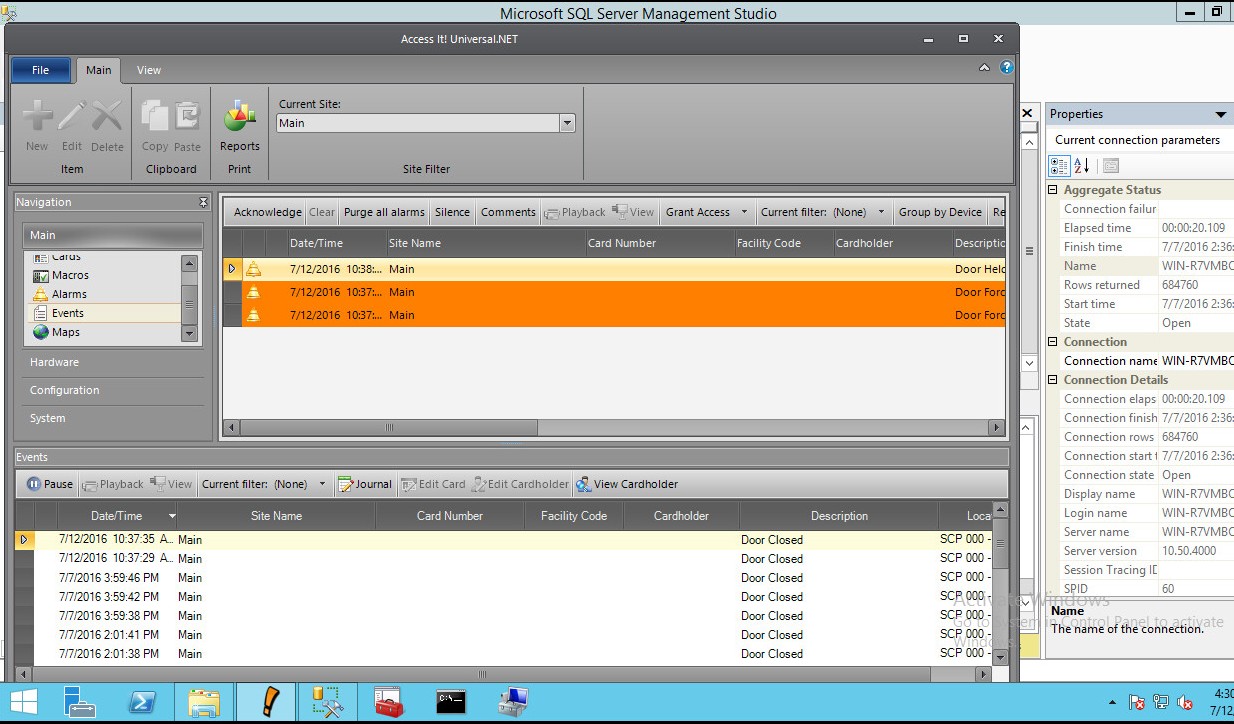
Task: Select Alarms in the navigation pane
Action: click(69, 294)
